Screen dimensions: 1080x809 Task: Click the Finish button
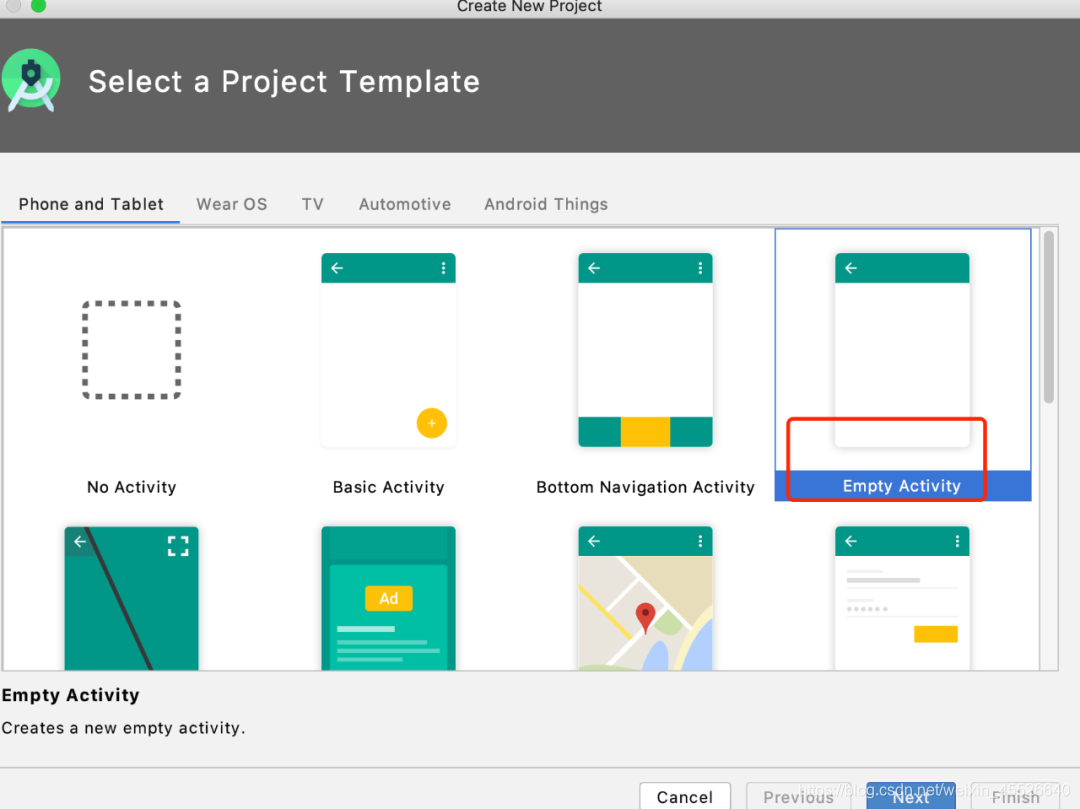tap(1015, 796)
